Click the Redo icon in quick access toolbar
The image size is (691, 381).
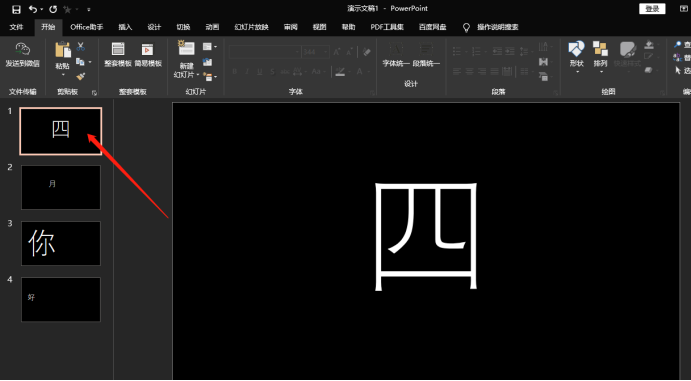coord(53,9)
